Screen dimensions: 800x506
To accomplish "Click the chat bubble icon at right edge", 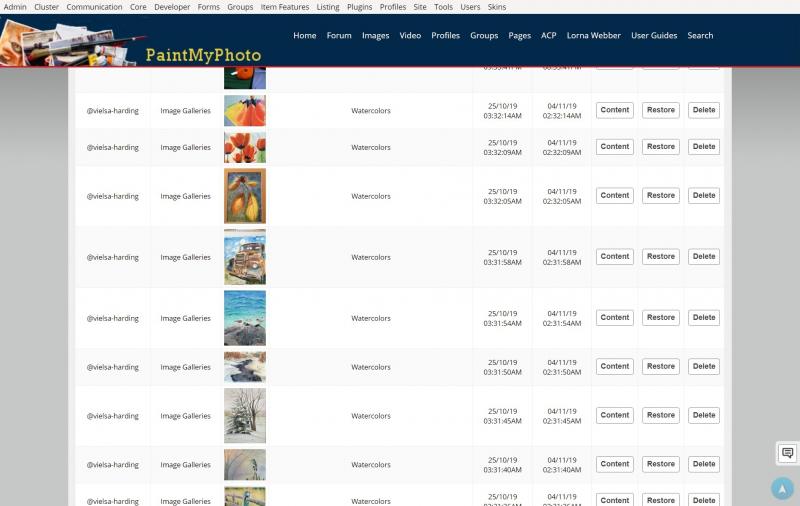I will (x=787, y=452).
